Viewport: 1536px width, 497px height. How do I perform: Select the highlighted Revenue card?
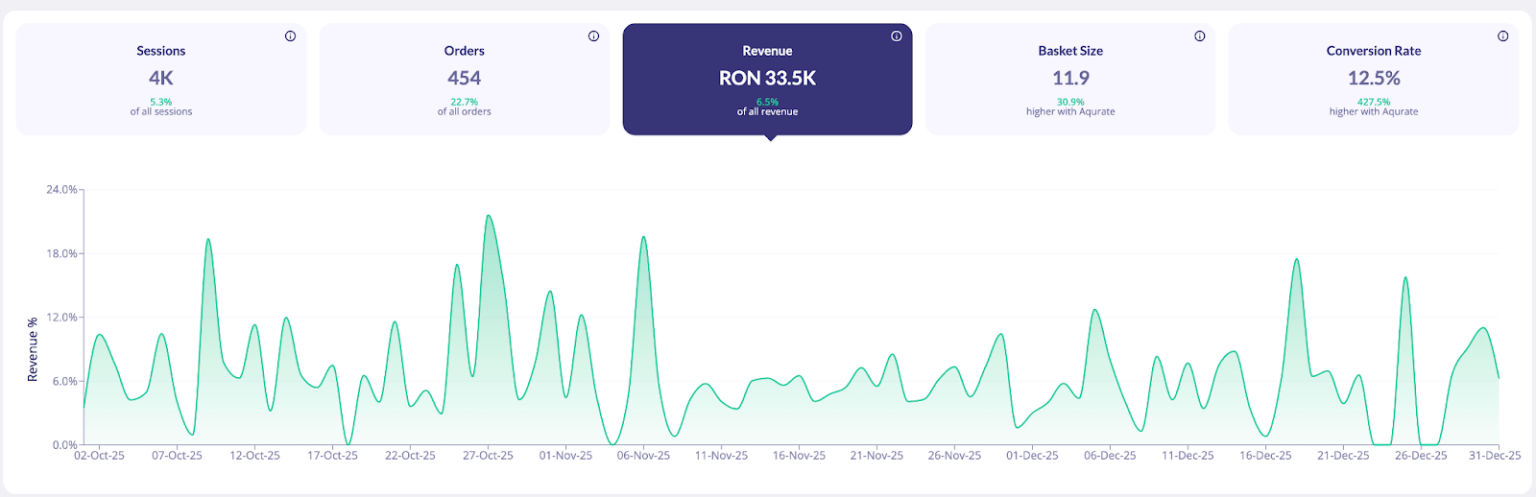[767, 79]
